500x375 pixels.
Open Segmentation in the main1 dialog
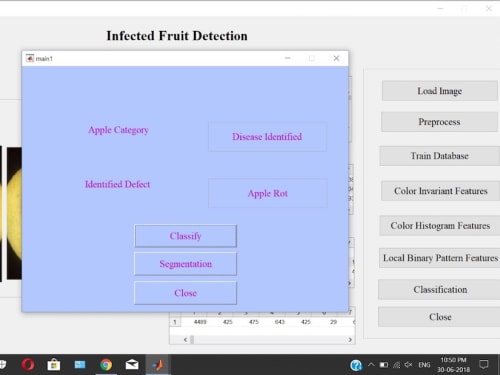point(185,264)
